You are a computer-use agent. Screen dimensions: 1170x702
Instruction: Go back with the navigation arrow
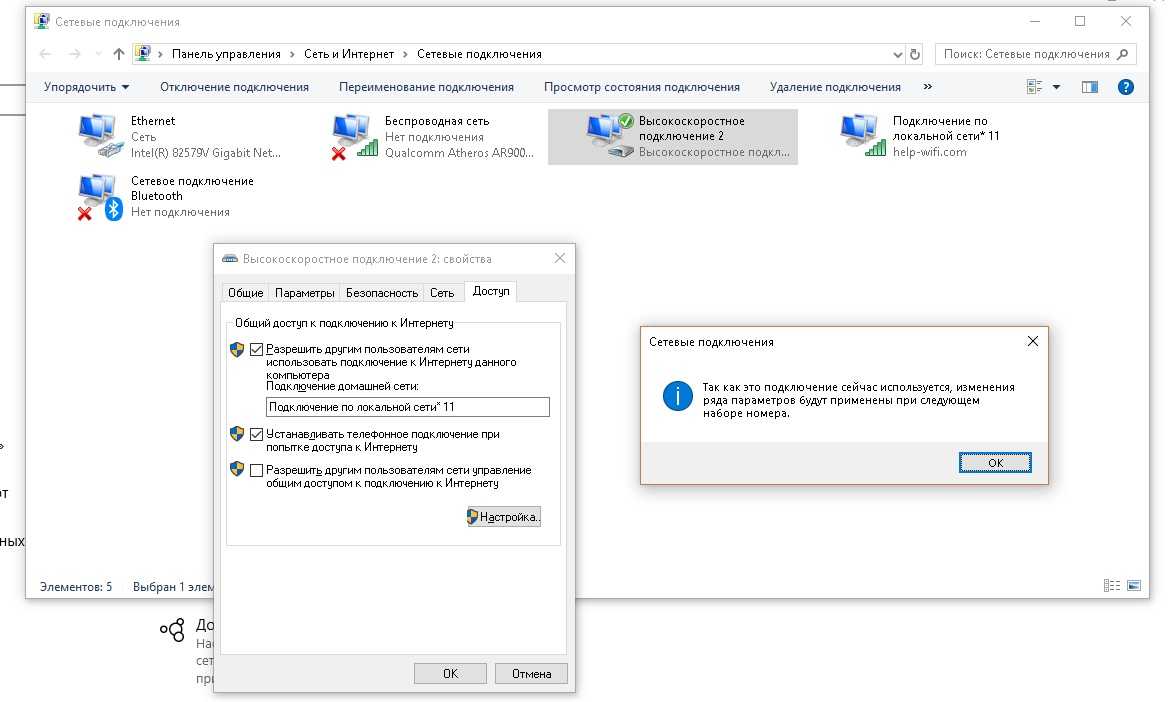pos(45,54)
